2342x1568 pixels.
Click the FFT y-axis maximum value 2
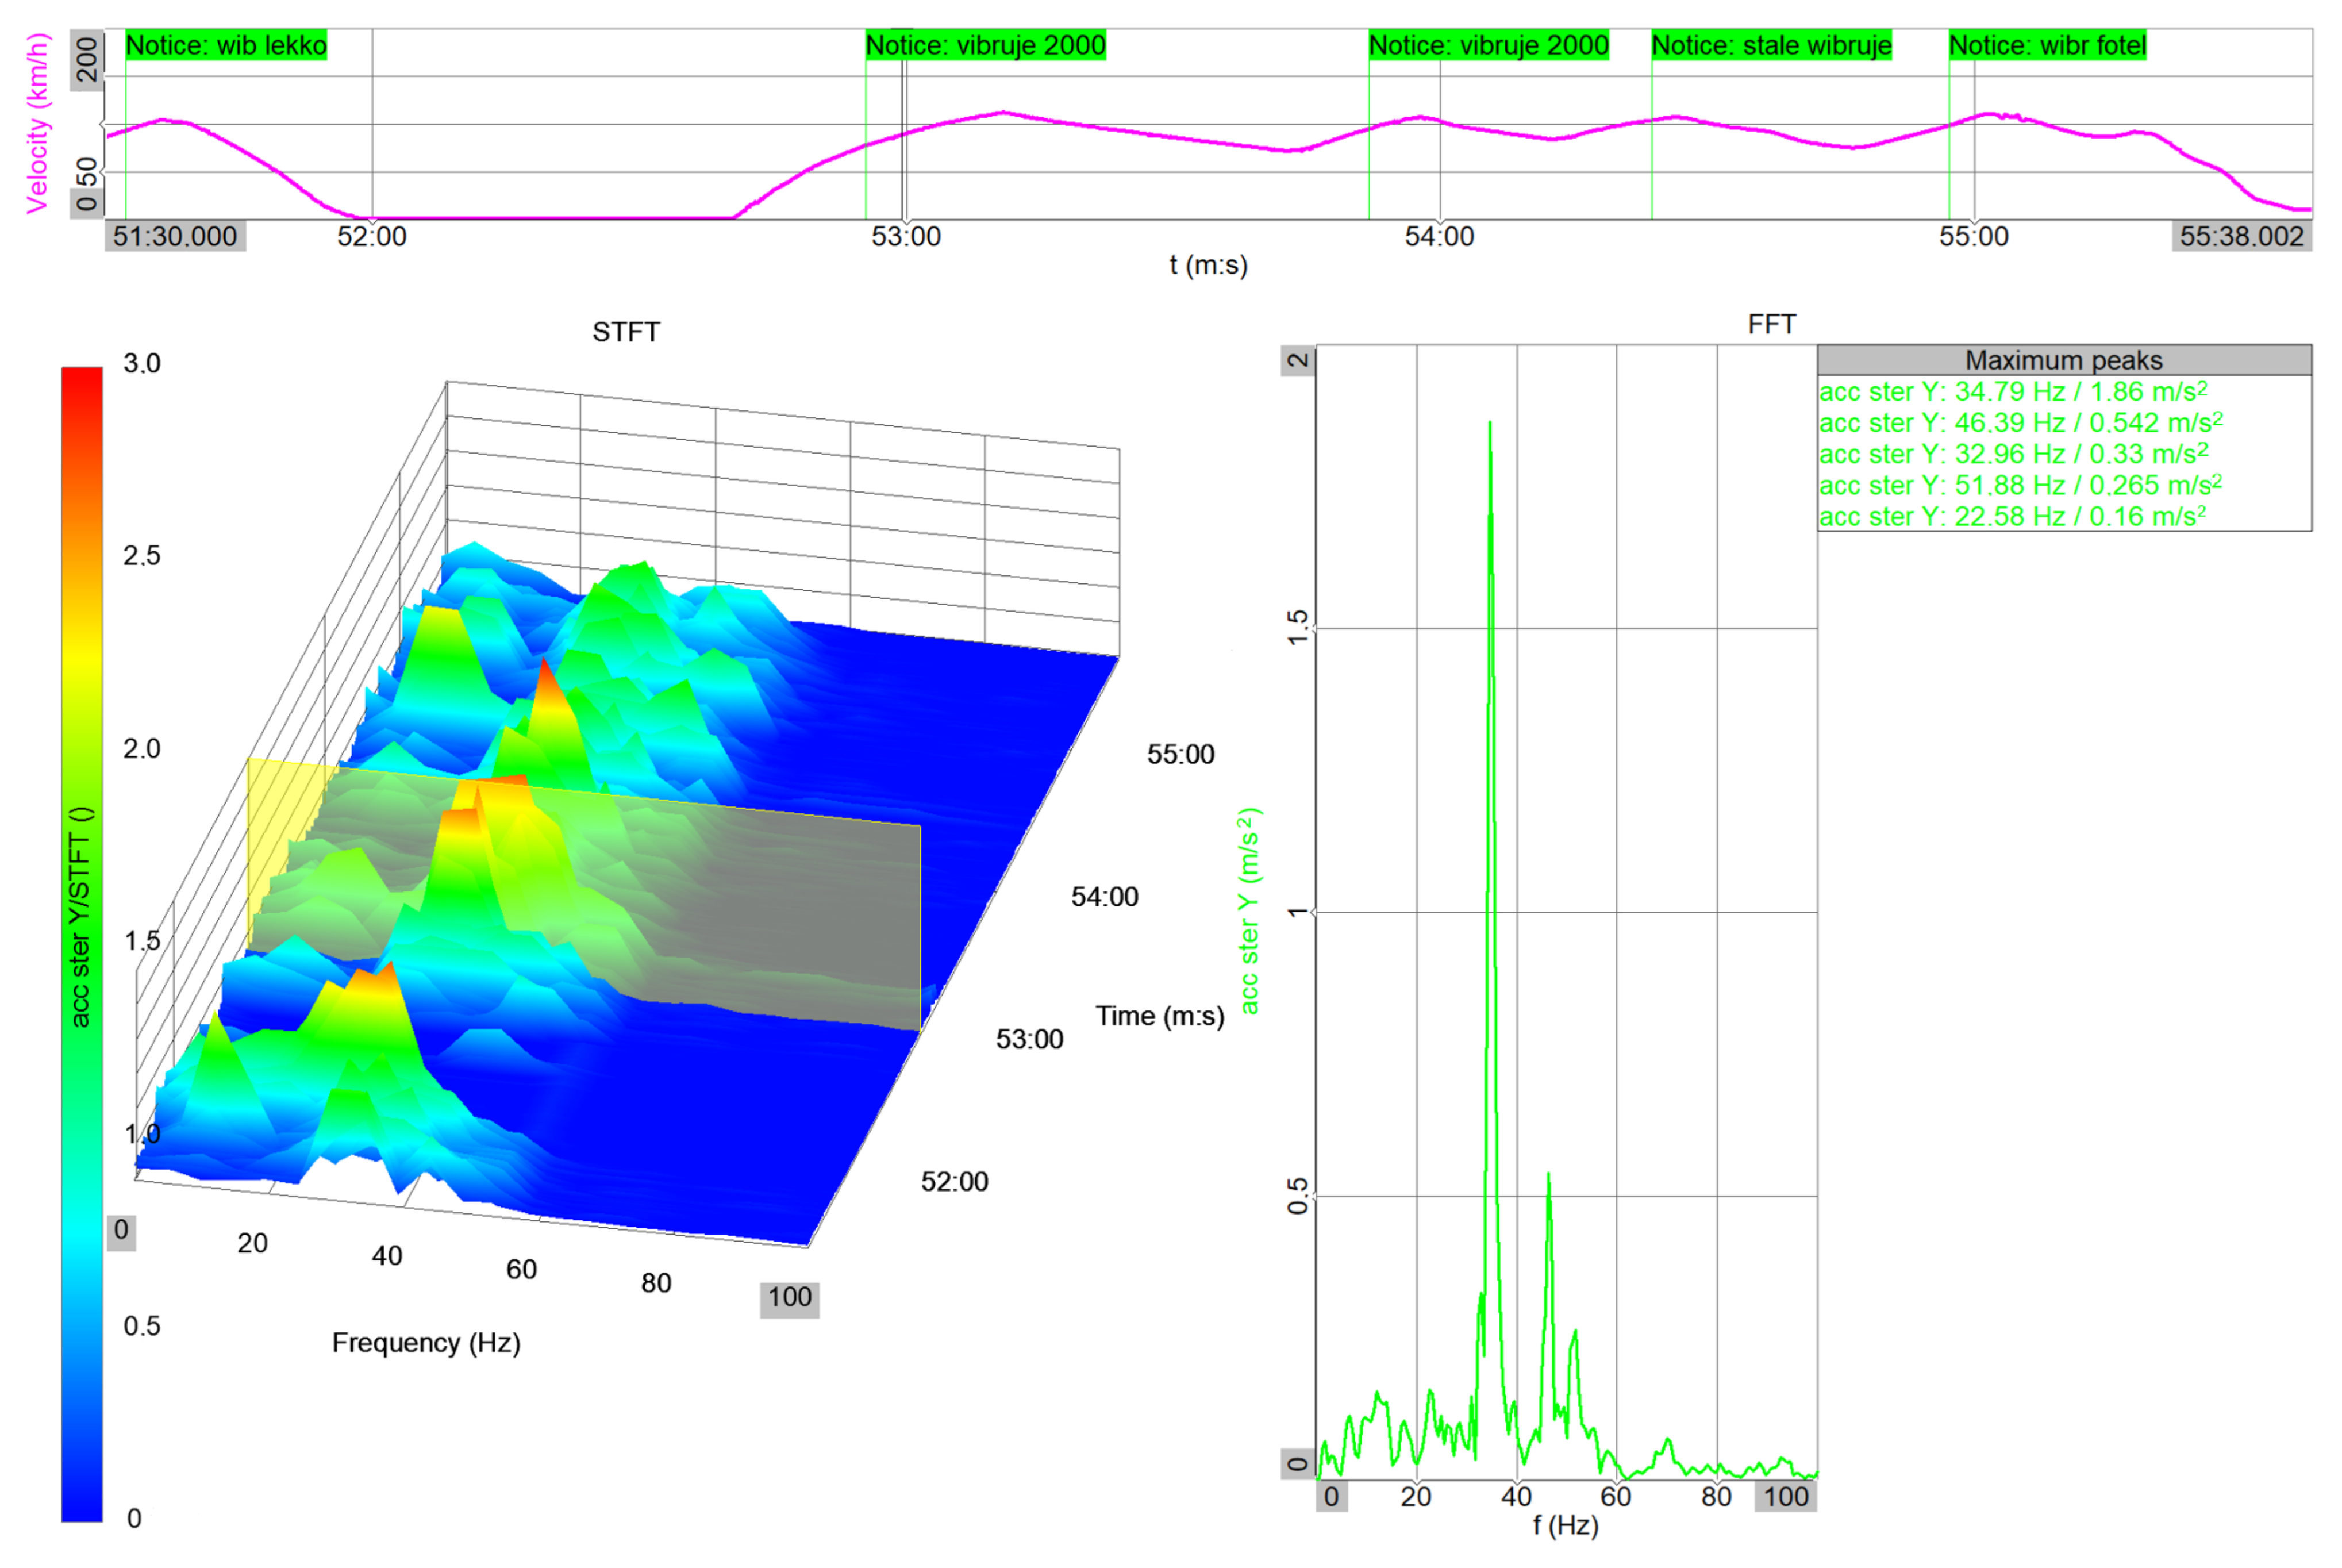pyautogui.click(x=1298, y=361)
